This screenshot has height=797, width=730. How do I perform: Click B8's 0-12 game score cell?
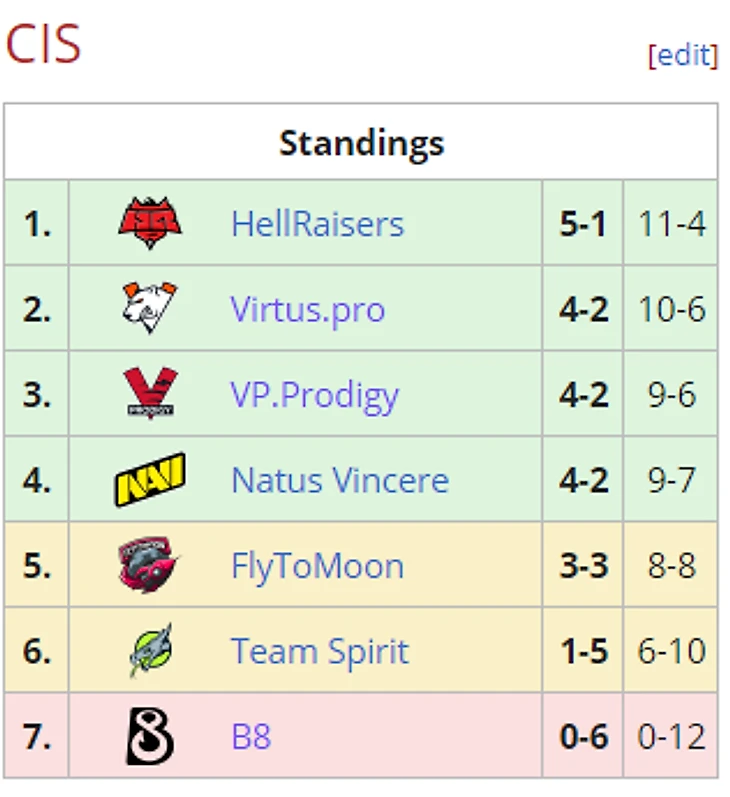click(671, 736)
